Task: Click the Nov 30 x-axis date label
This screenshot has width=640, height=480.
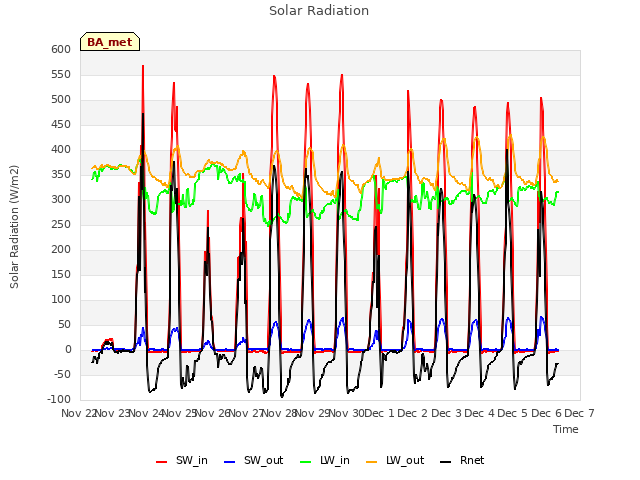Action: click(x=347, y=413)
